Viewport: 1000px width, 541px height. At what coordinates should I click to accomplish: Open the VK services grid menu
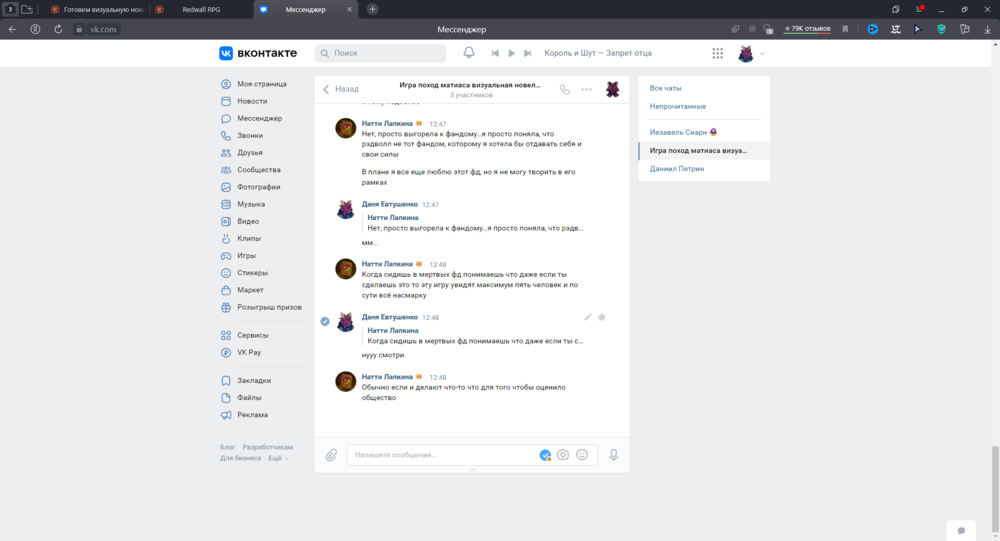[717, 54]
